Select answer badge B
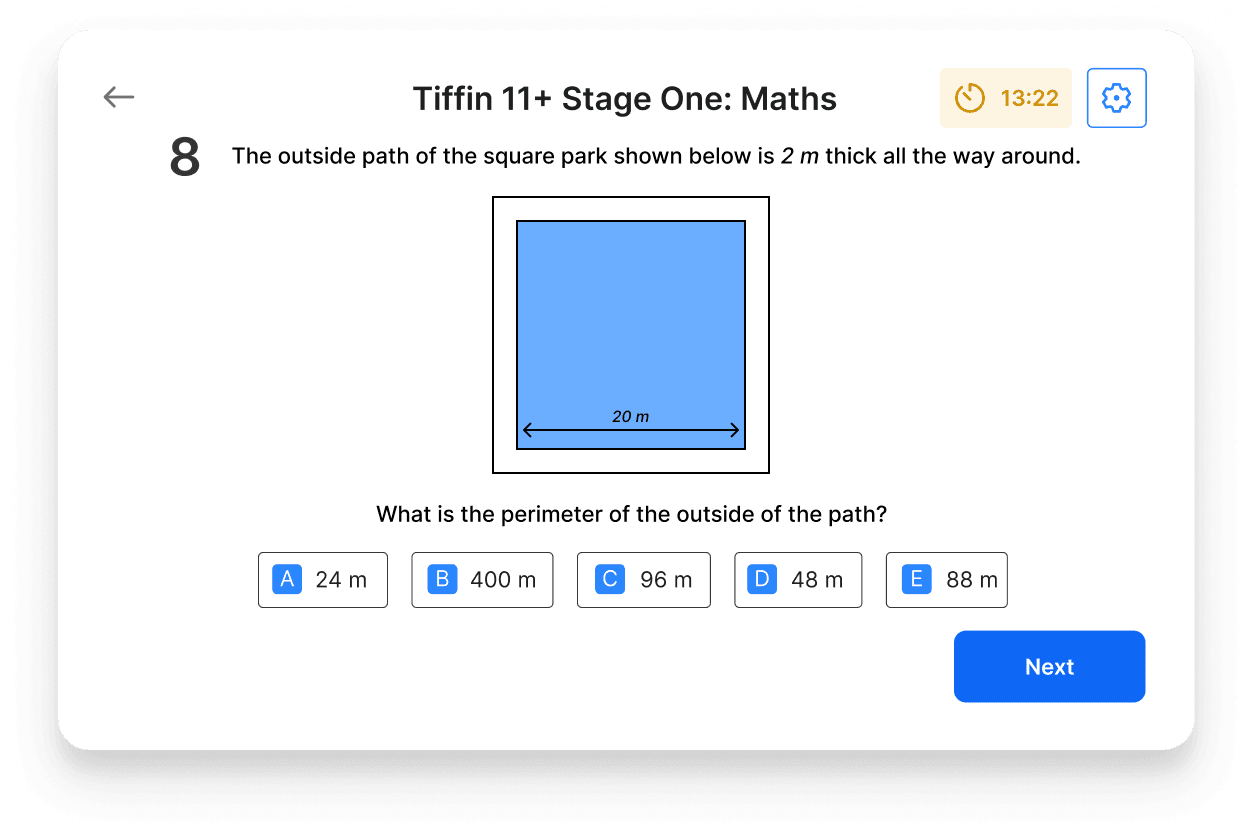The image size is (1252, 836). pos(442,580)
